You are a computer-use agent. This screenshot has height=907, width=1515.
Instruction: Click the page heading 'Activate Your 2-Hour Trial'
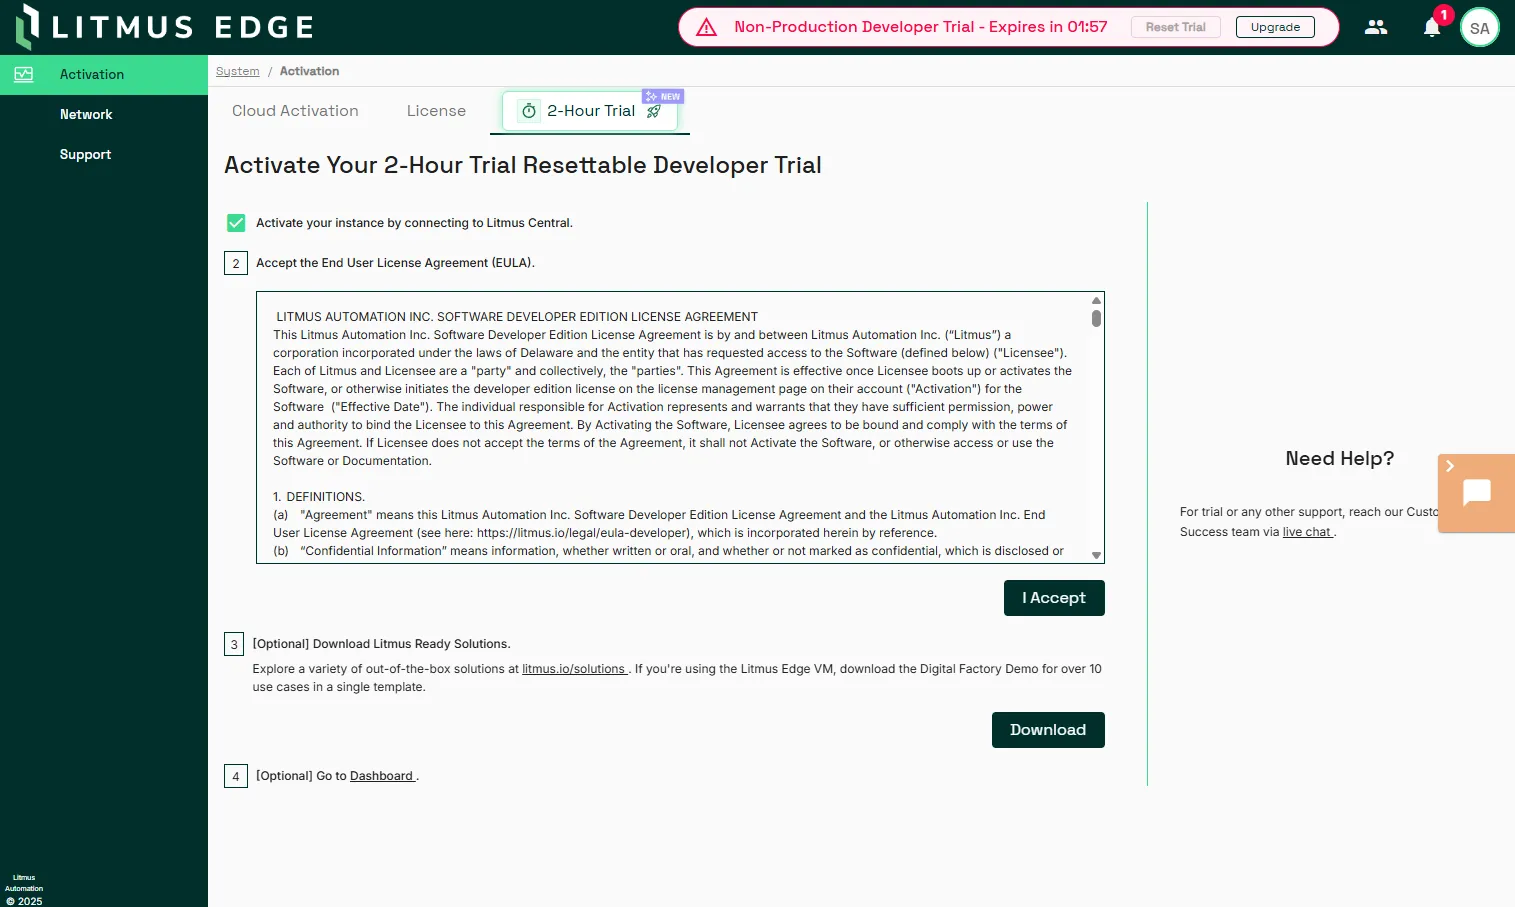pos(523,165)
